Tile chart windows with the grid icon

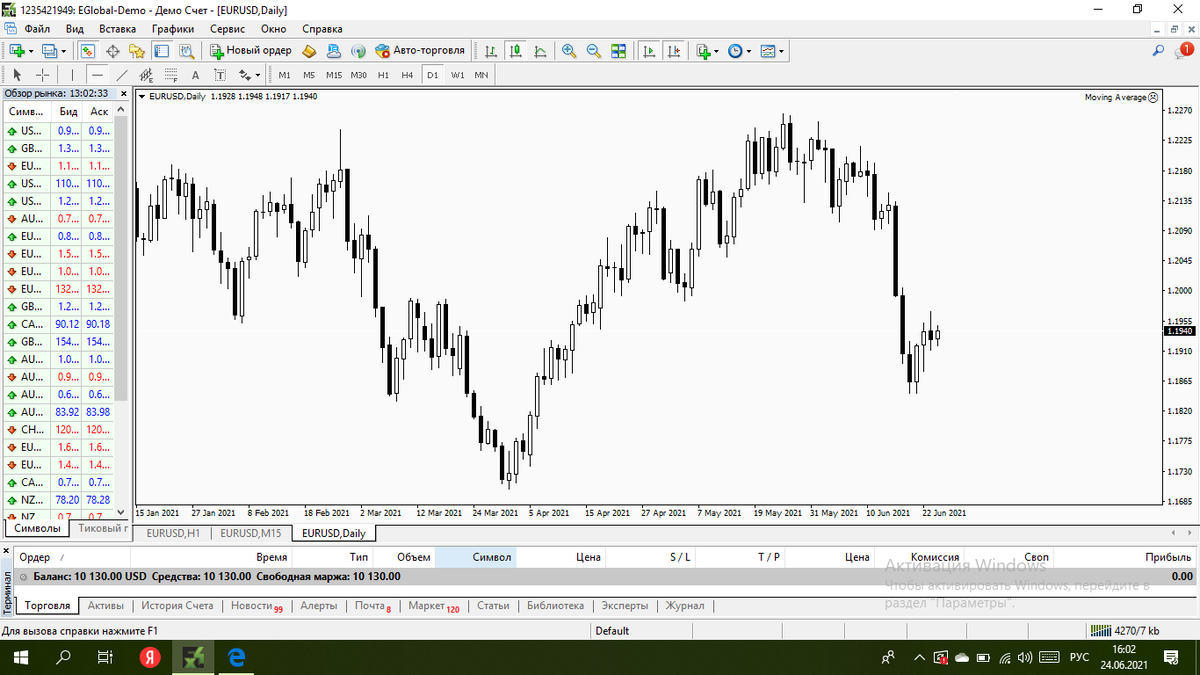point(618,50)
